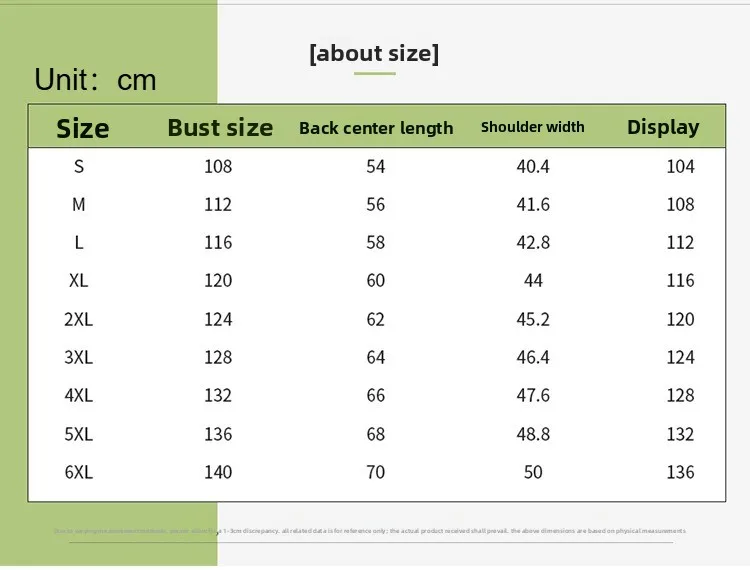The height and width of the screenshot is (570, 750).
Task: Select the 6XL size row label
Action: coord(78,472)
